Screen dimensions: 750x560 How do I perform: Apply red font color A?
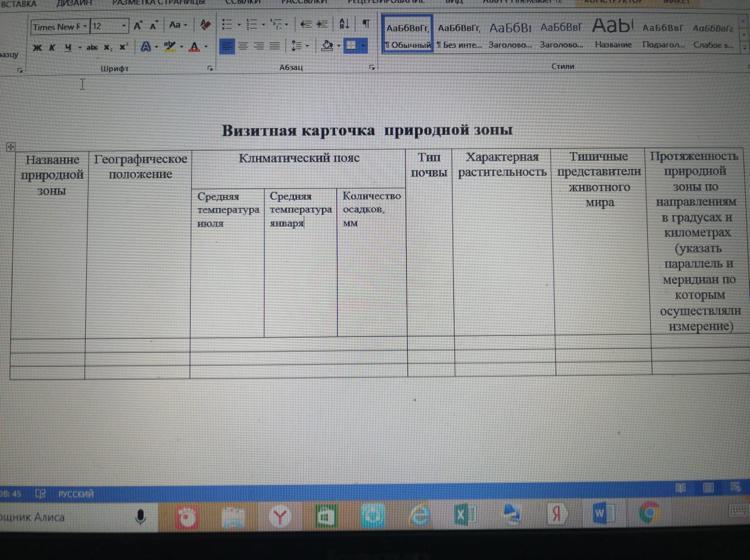[194, 47]
